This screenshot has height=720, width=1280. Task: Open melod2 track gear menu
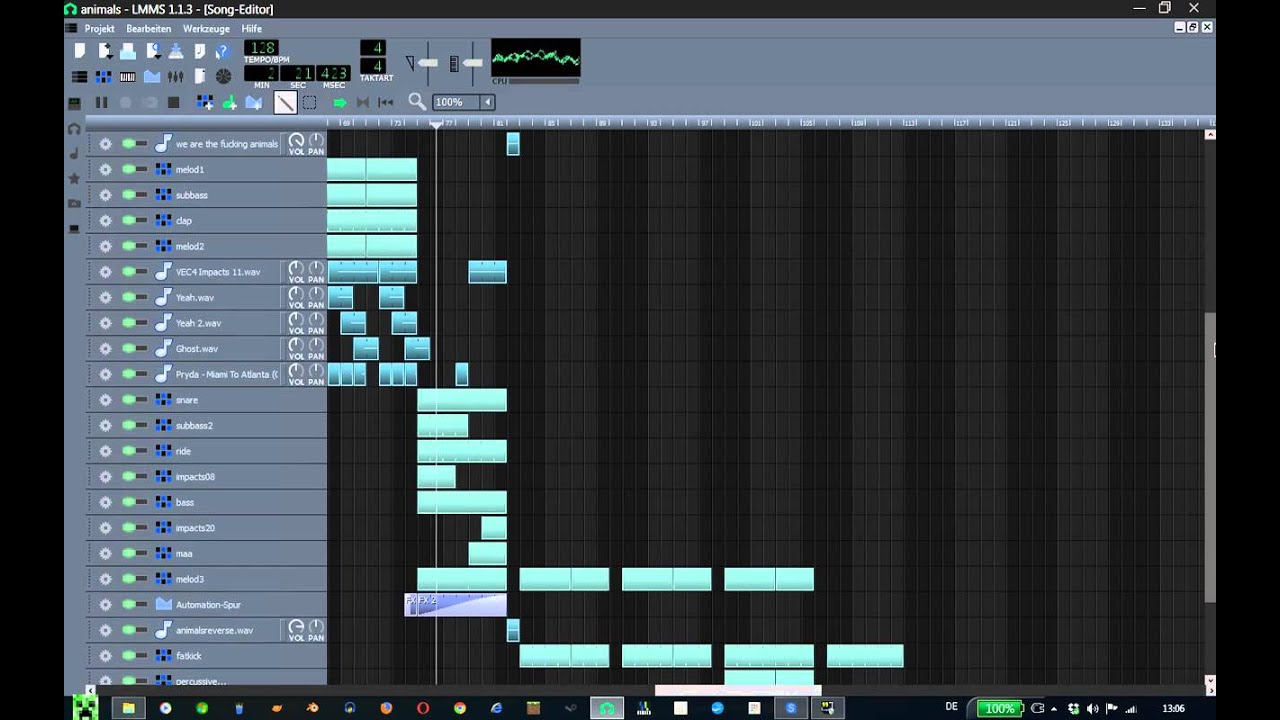pos(105,246)
